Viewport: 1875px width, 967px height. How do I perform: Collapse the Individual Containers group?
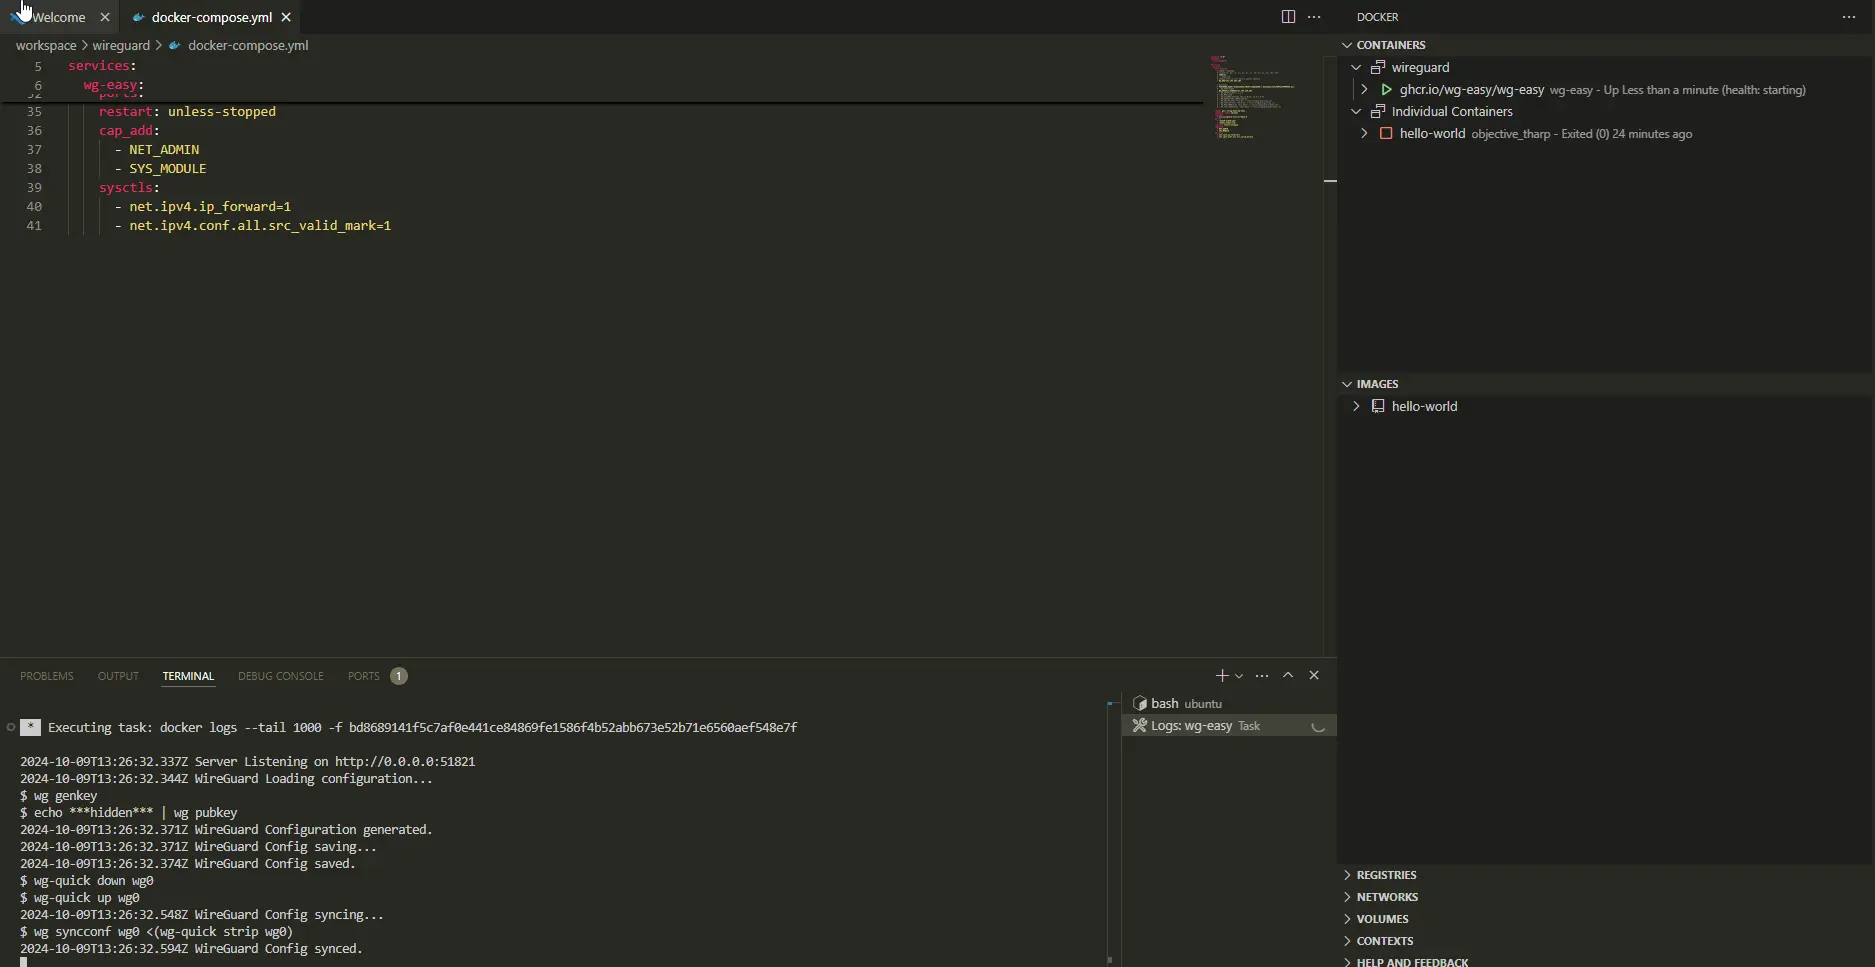click(1356, 111)
